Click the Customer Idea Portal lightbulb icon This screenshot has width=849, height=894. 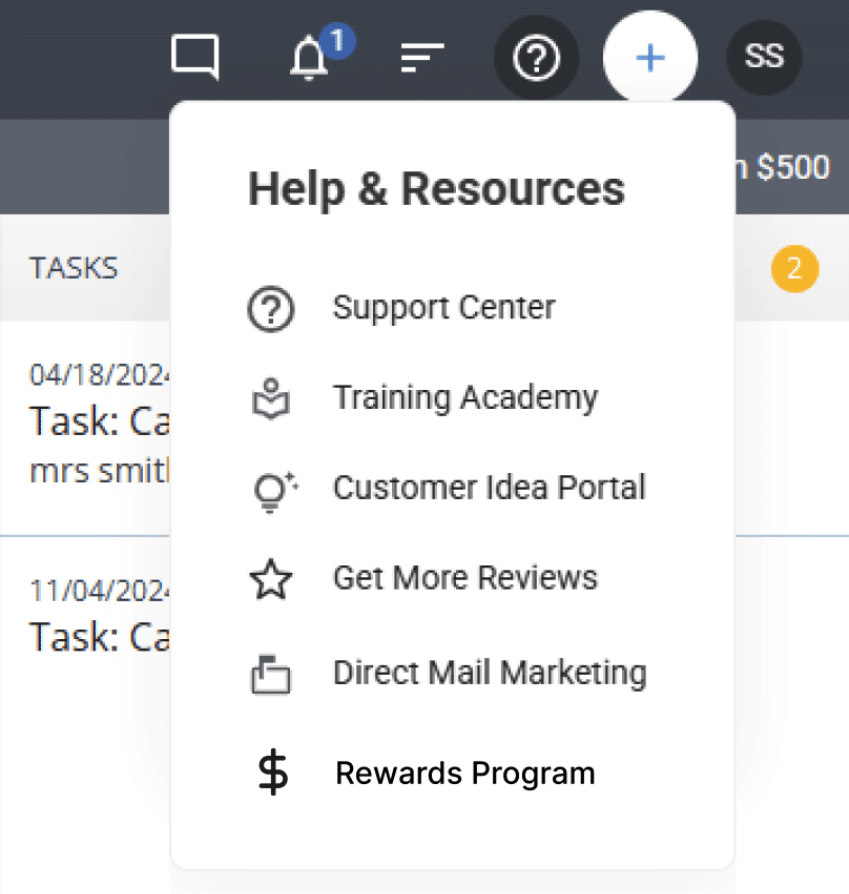pyautogui.click(x=272, y=490)
